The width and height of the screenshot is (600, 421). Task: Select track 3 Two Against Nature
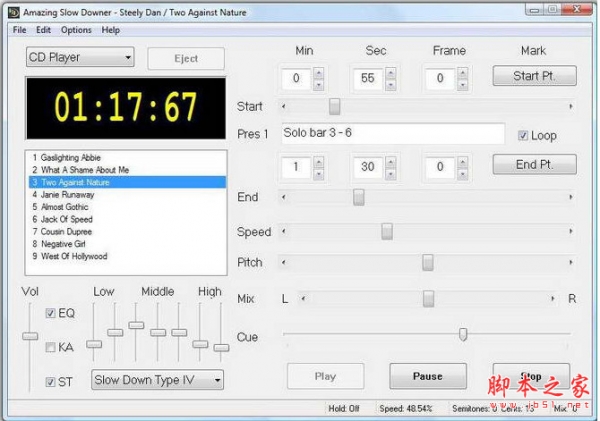point(127,182)
